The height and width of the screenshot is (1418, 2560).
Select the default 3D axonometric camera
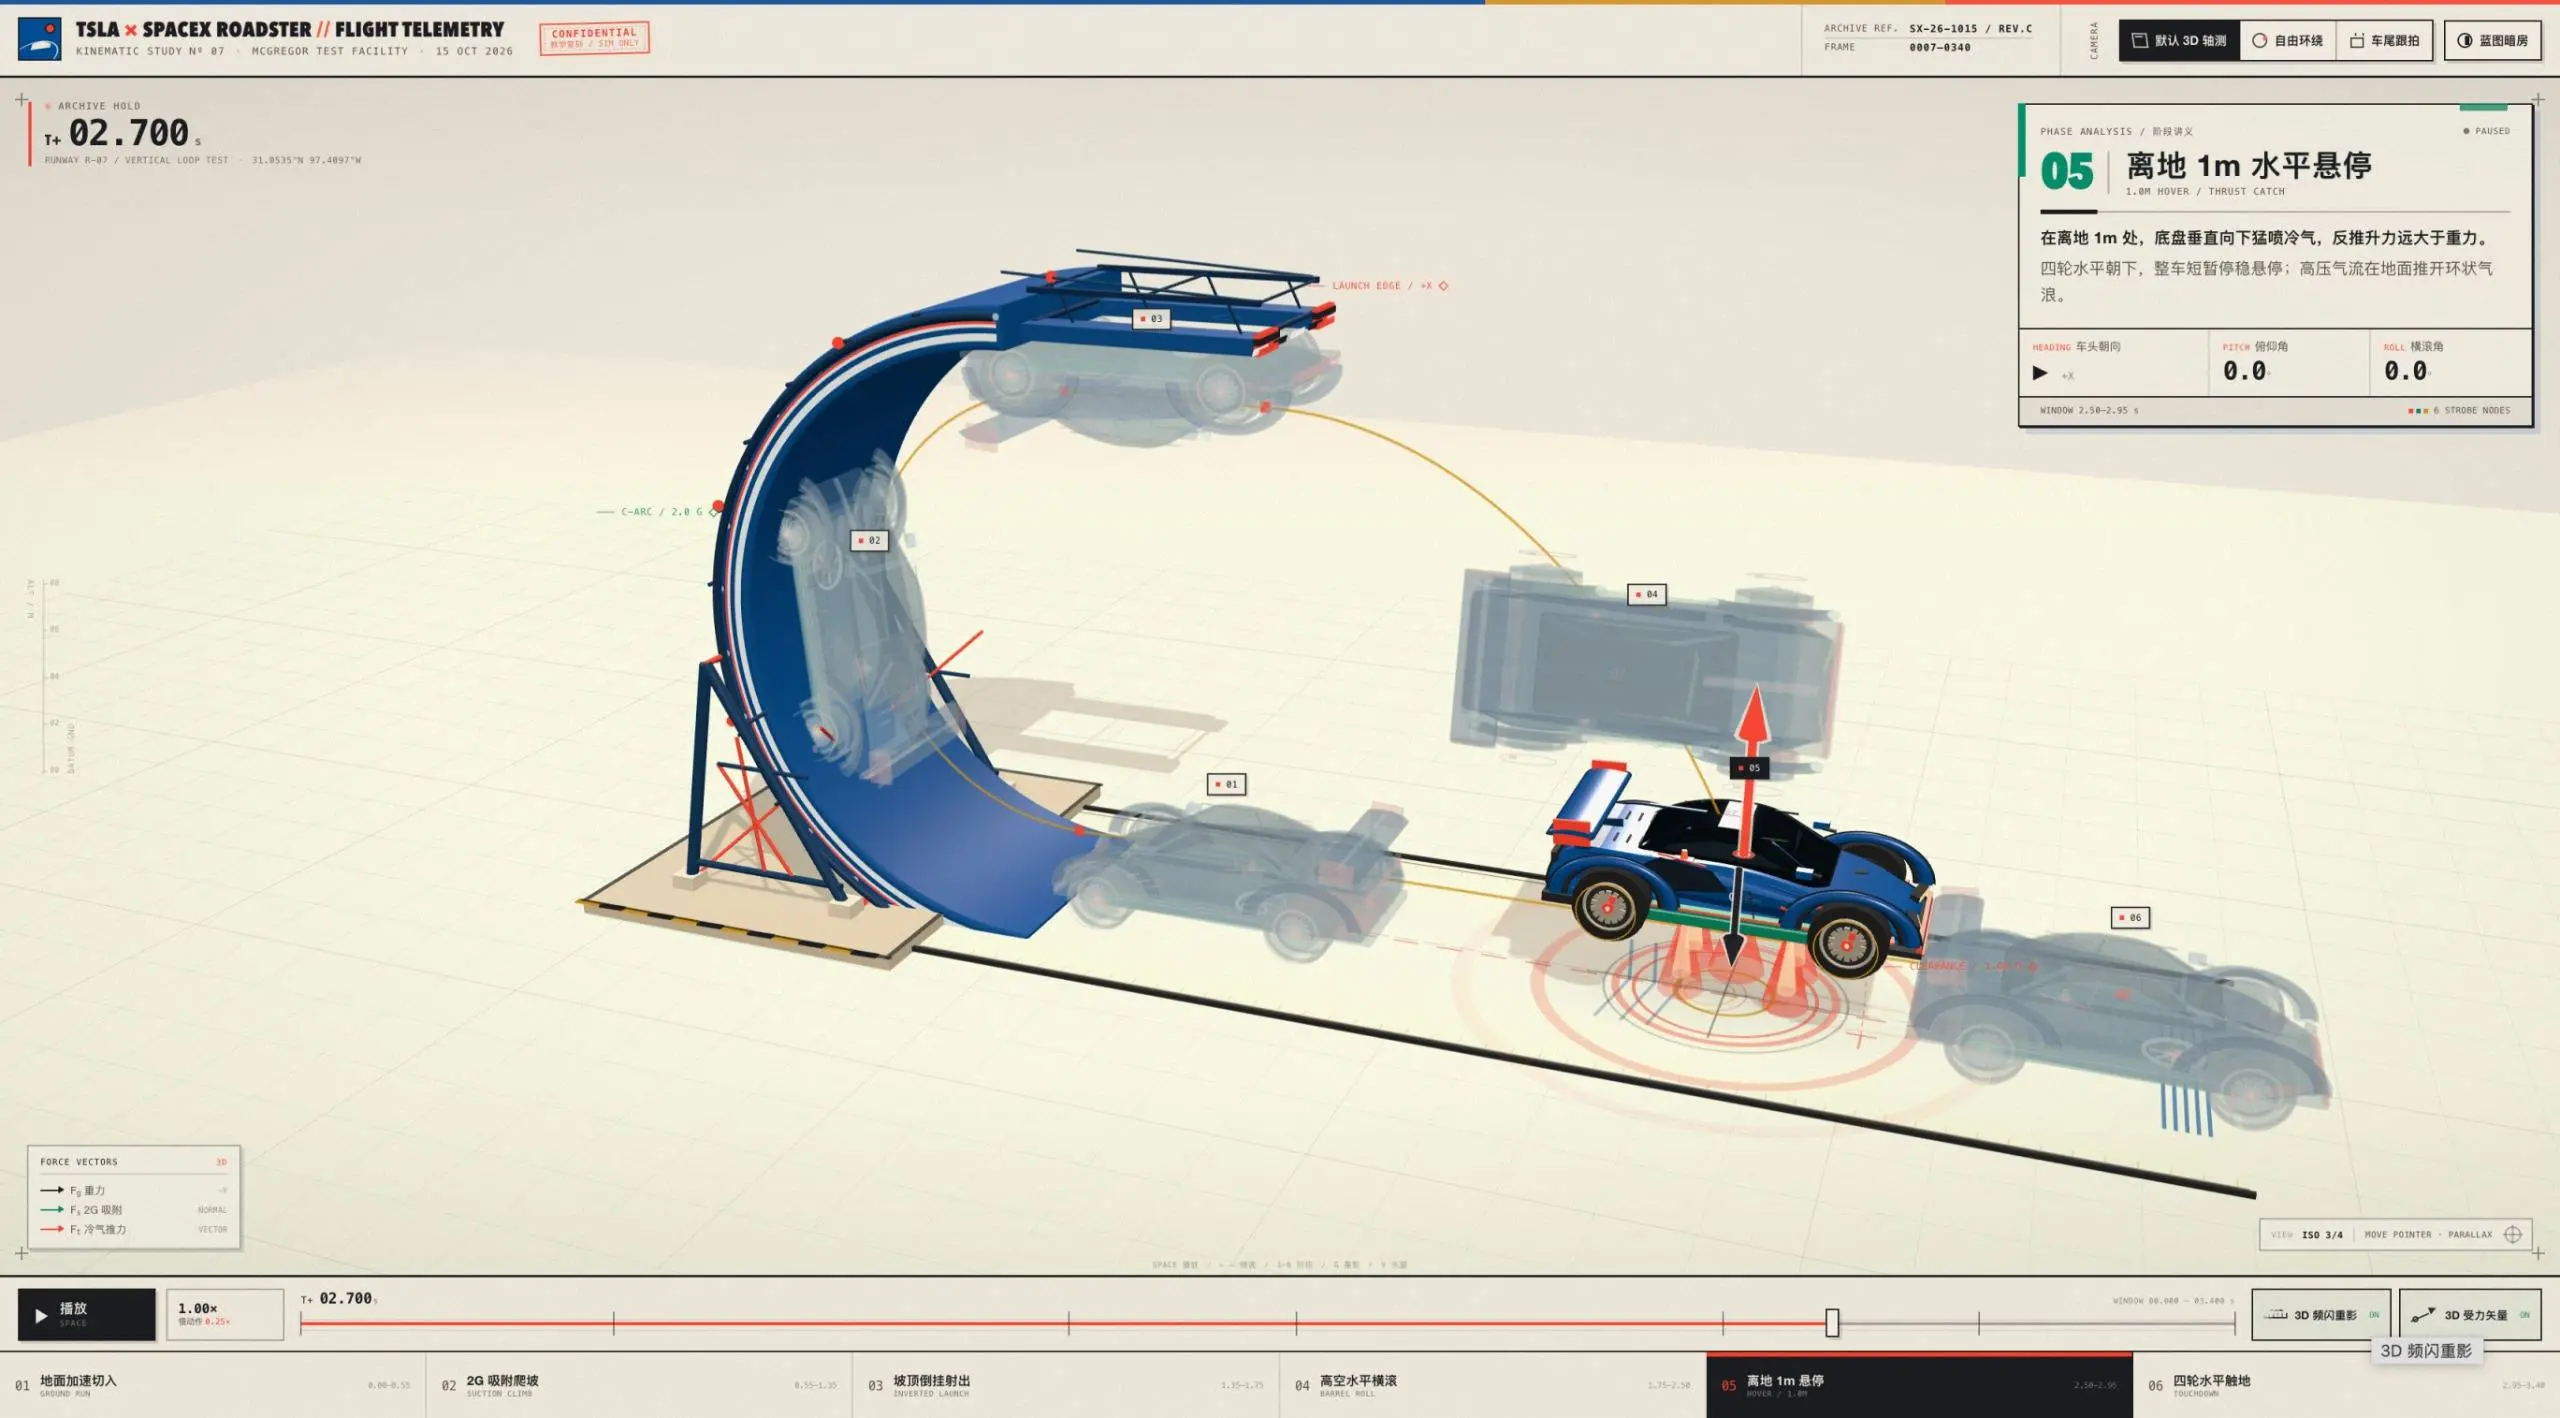click(x=2179, y=41)
